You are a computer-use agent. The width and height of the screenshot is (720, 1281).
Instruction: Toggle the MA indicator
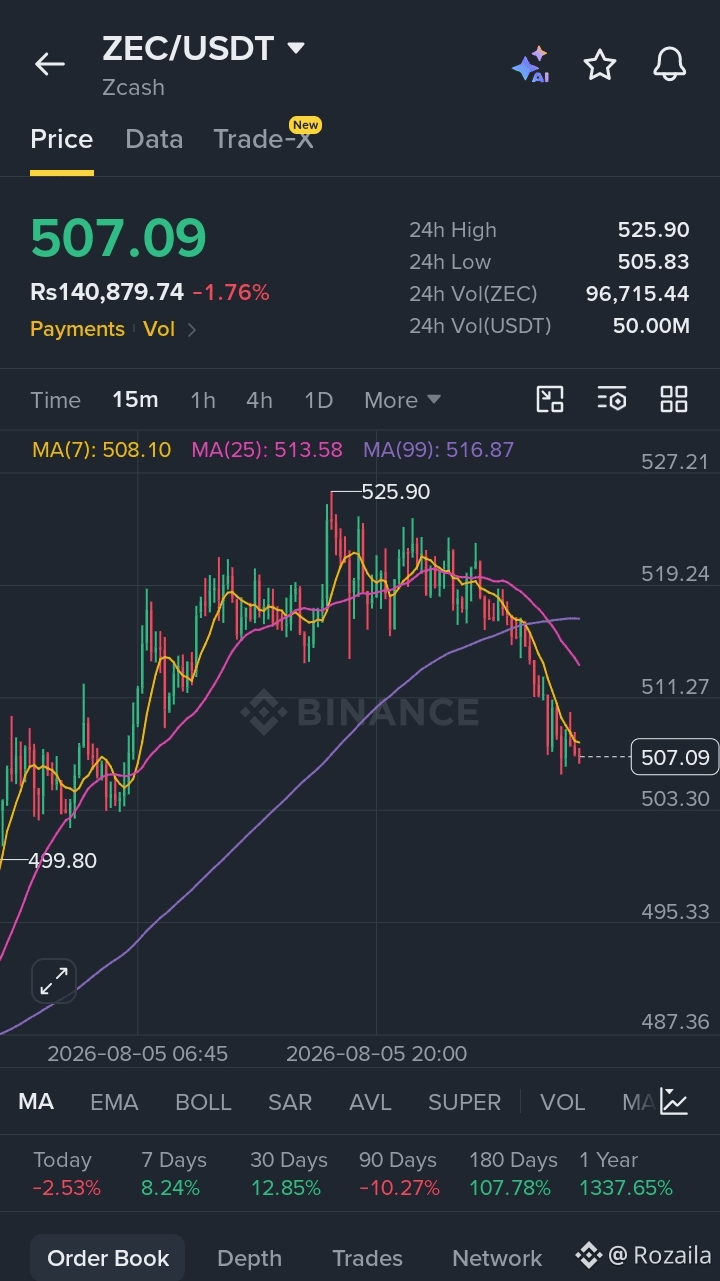click(36, 1102)
